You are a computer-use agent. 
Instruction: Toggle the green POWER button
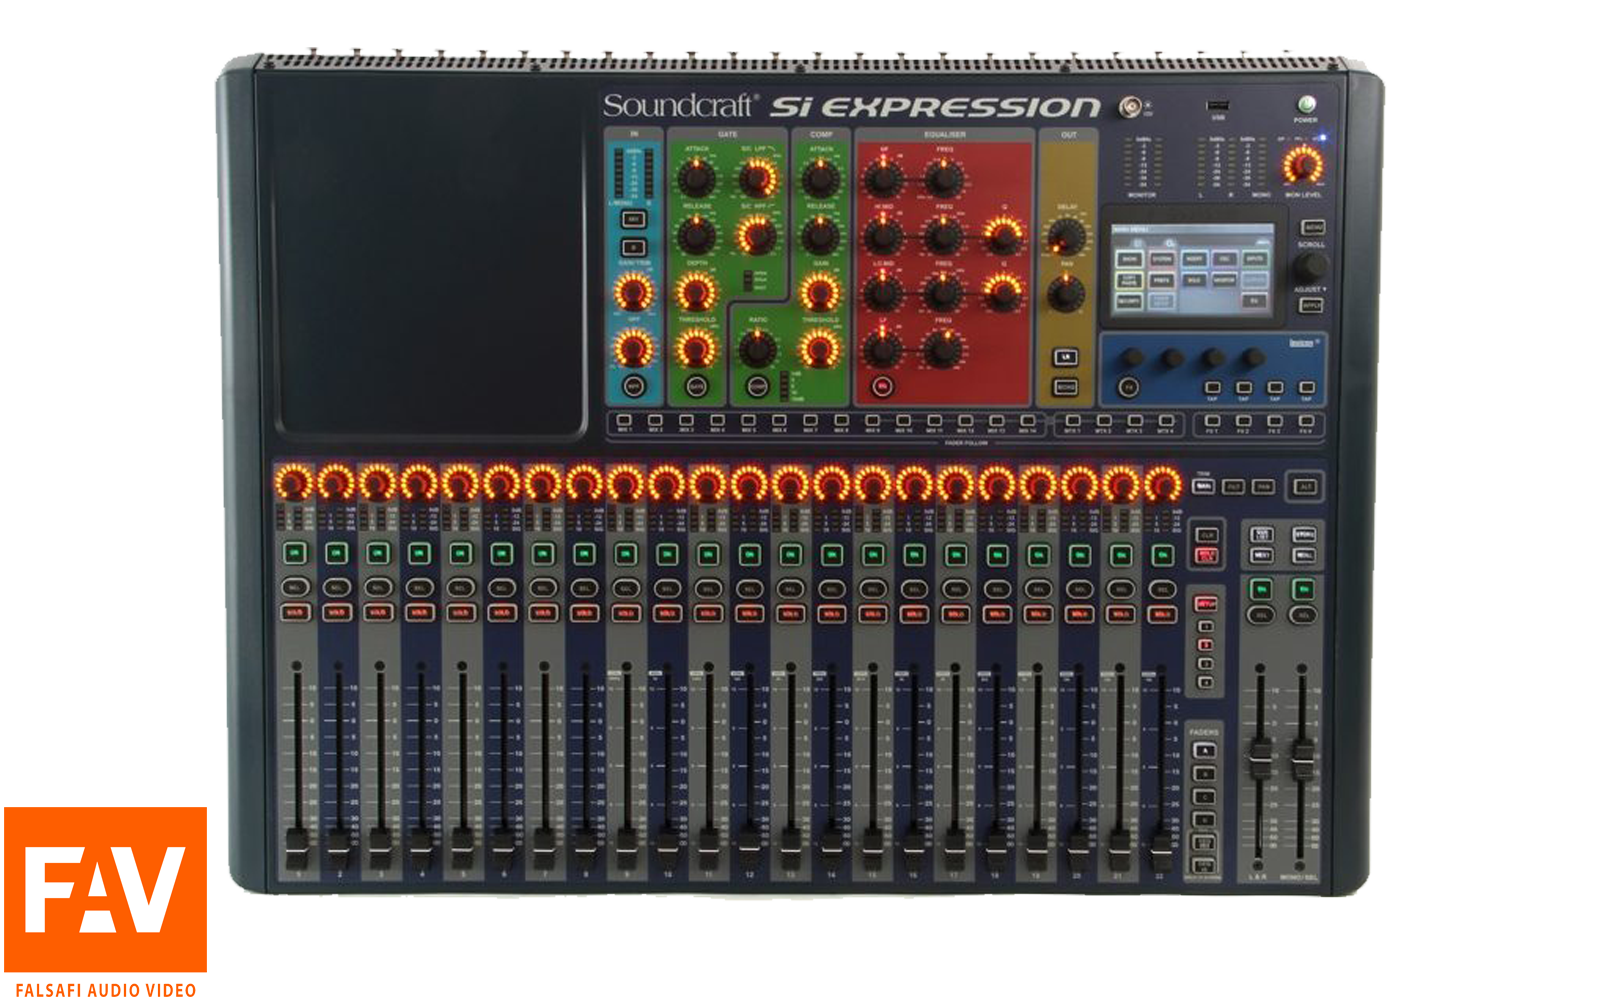[1306, 104]
